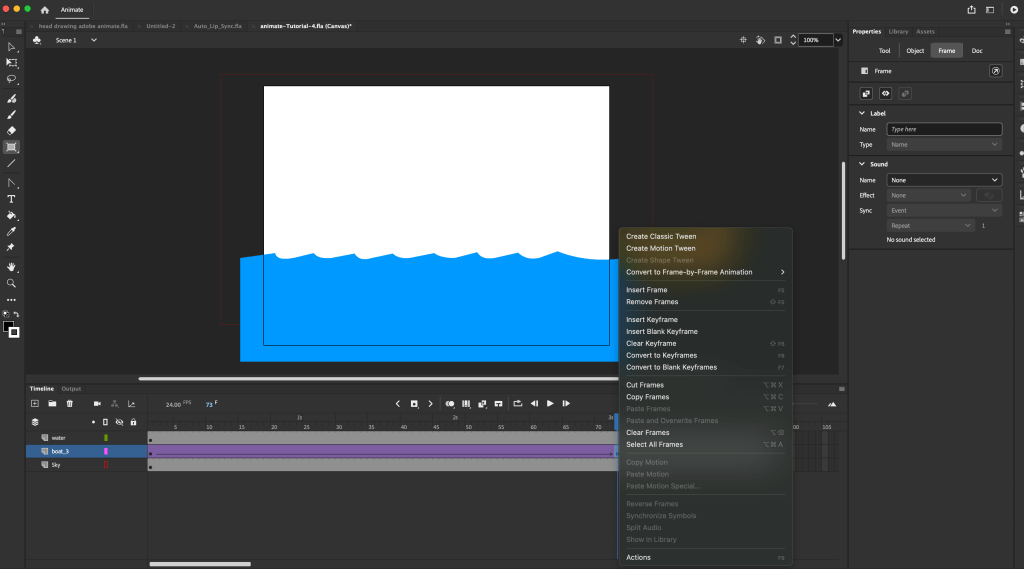Select the Eraser tool
This screenshot has height=569, width=1024.
(x=12, y=130)
